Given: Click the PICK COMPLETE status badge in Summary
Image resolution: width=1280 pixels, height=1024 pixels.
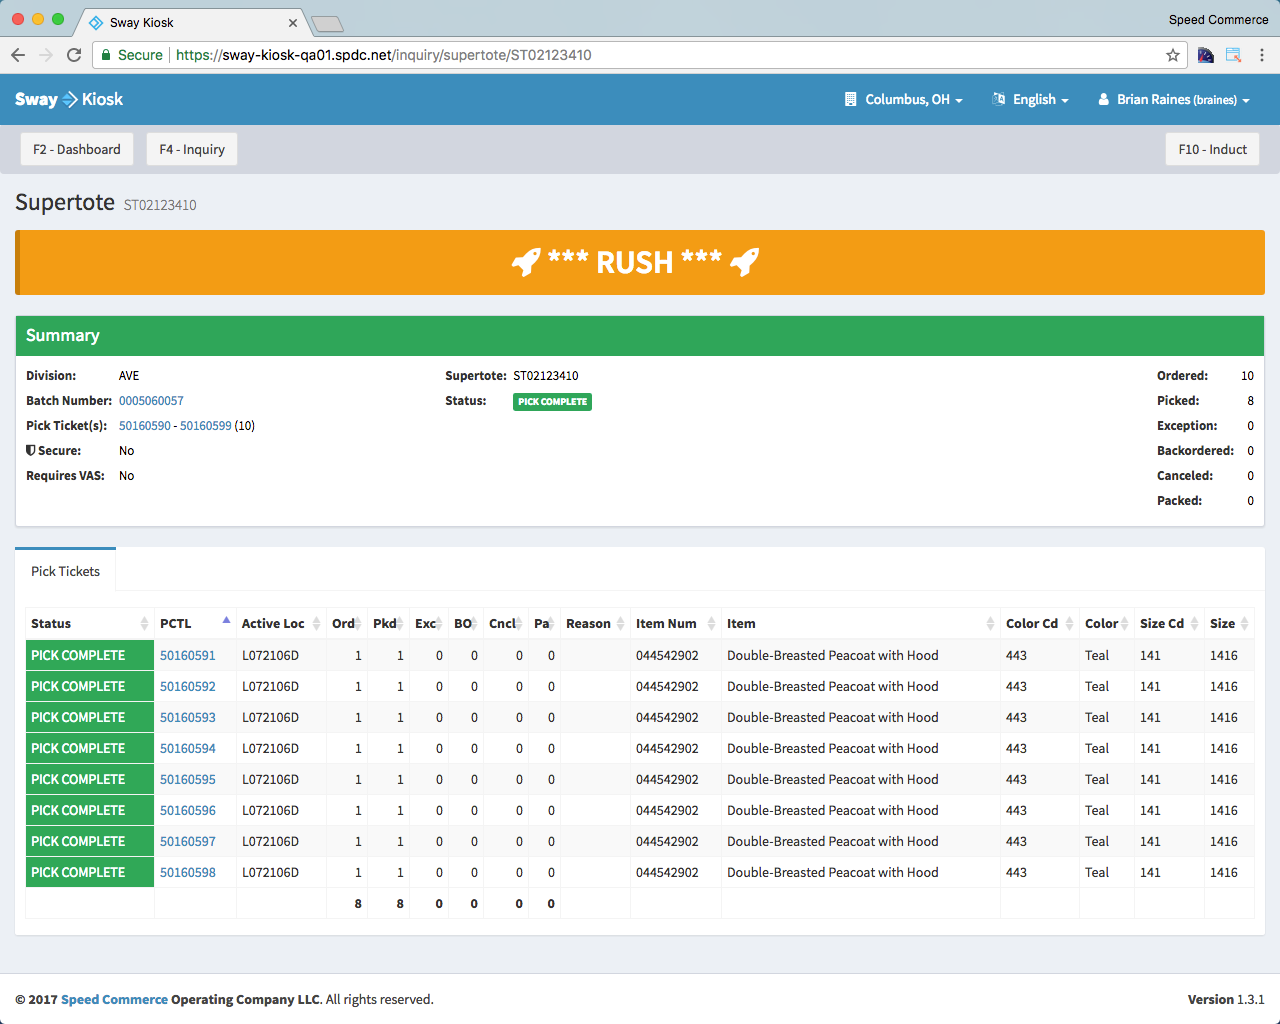Looking at the screenshot, I should [552, 401].
